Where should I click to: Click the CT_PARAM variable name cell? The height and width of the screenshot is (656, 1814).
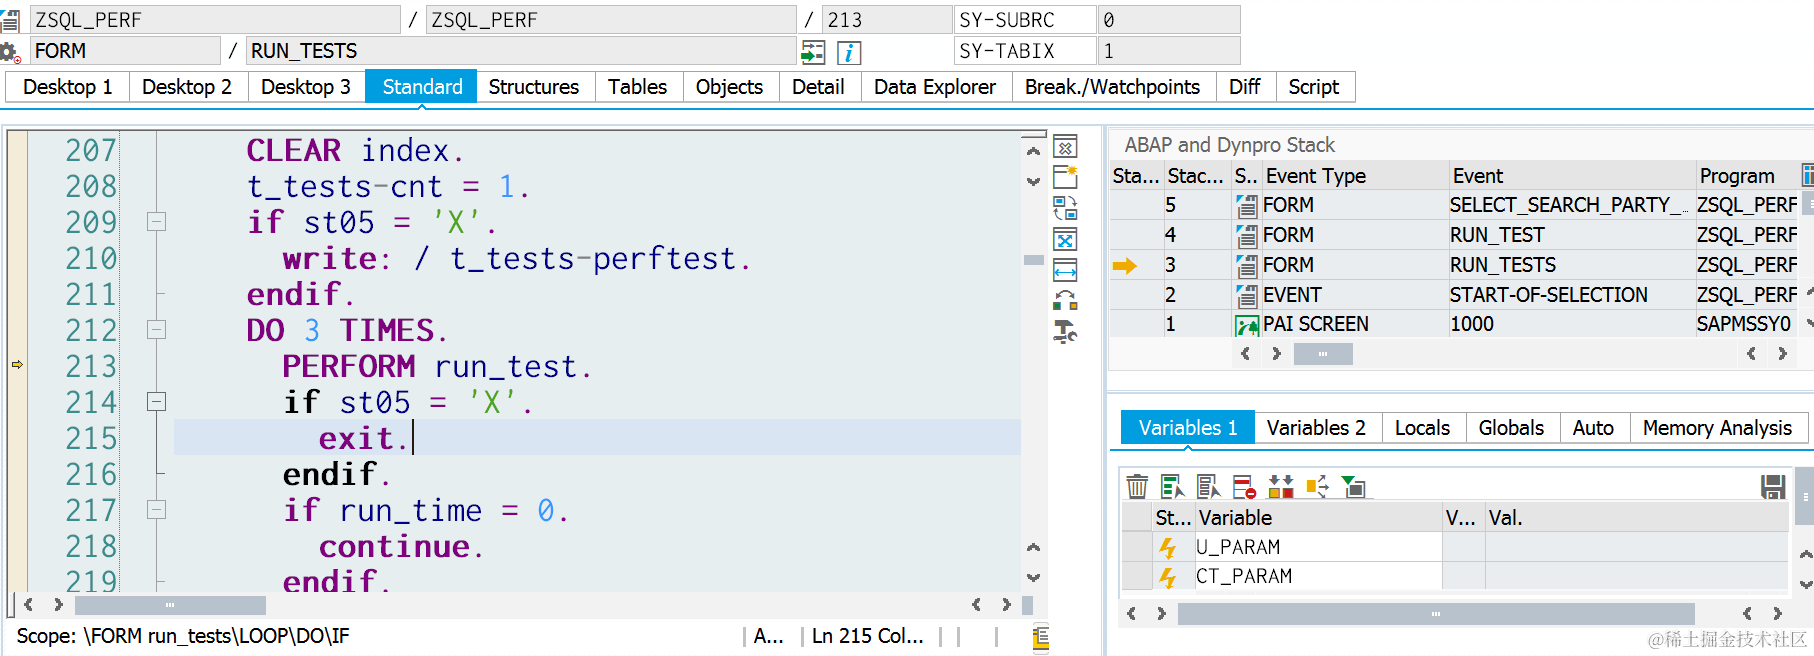pyautogui.click(x=1318, y=577)
